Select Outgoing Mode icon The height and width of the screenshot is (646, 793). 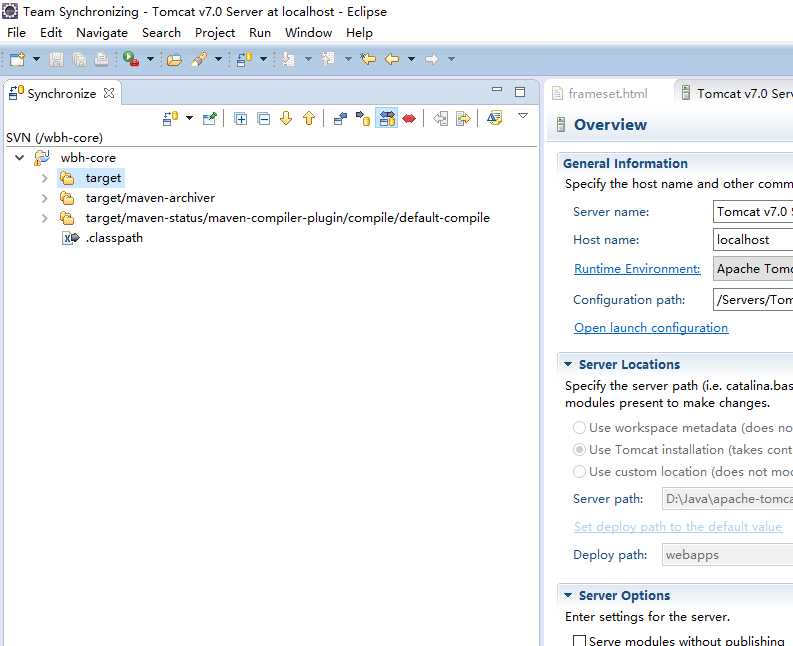click(363, 118)
